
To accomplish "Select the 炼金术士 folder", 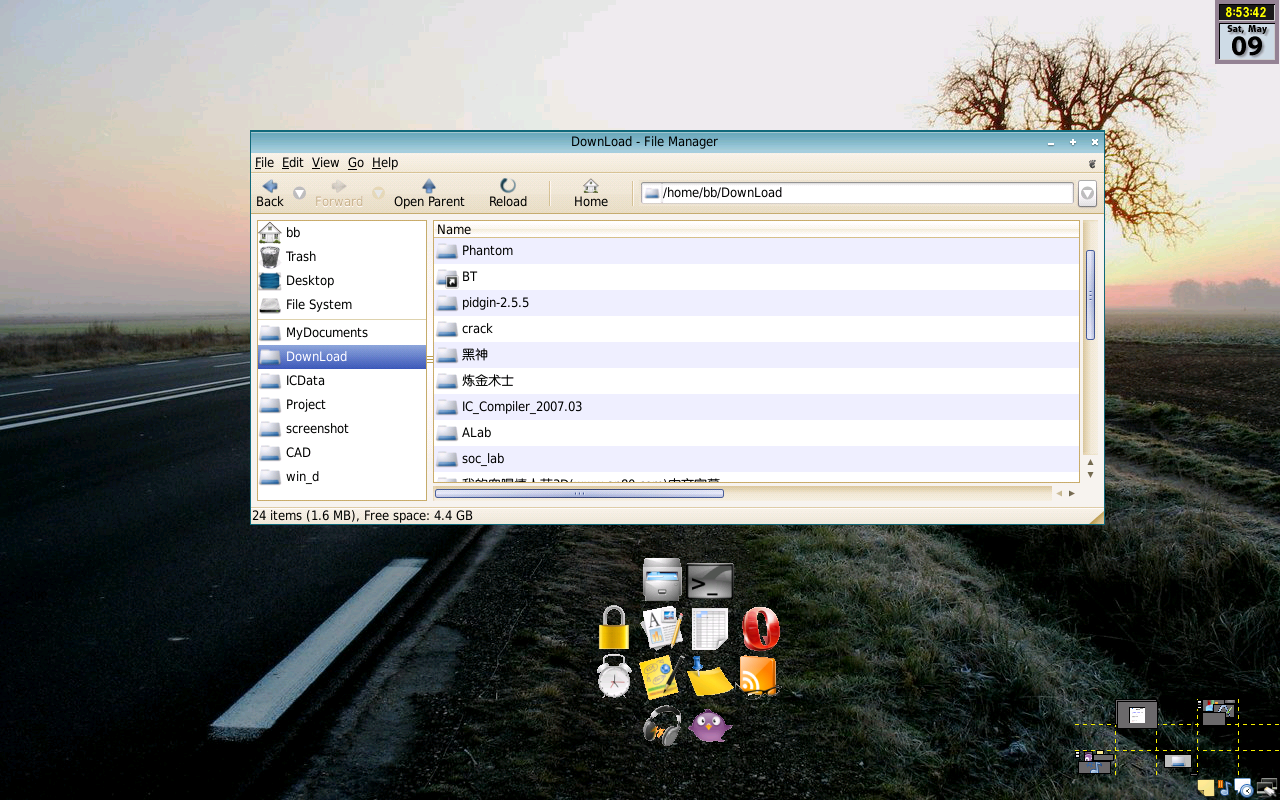I will click(x=756, y=381).
